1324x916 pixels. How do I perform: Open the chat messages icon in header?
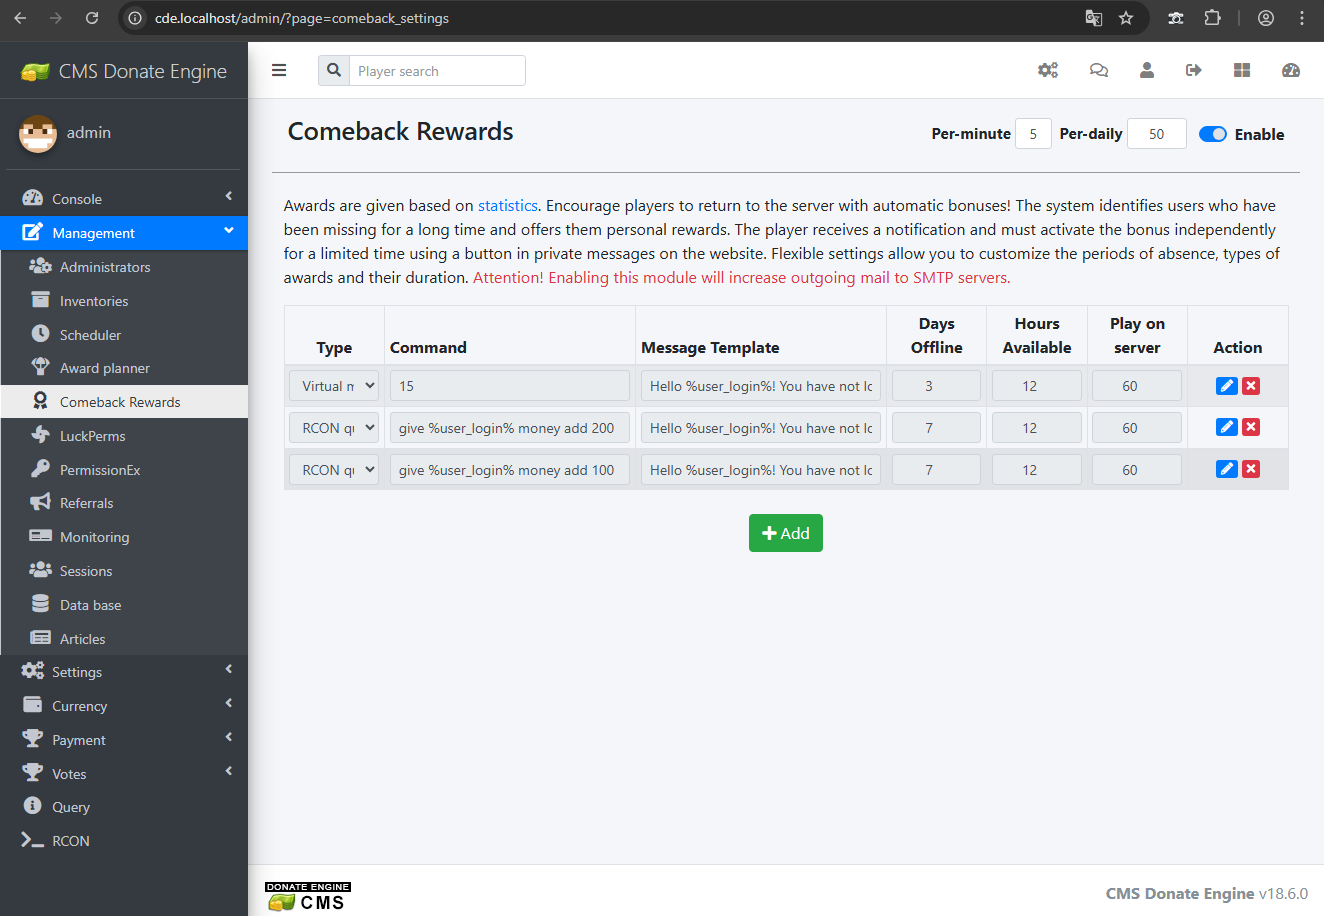click(x=1098, y=70)
